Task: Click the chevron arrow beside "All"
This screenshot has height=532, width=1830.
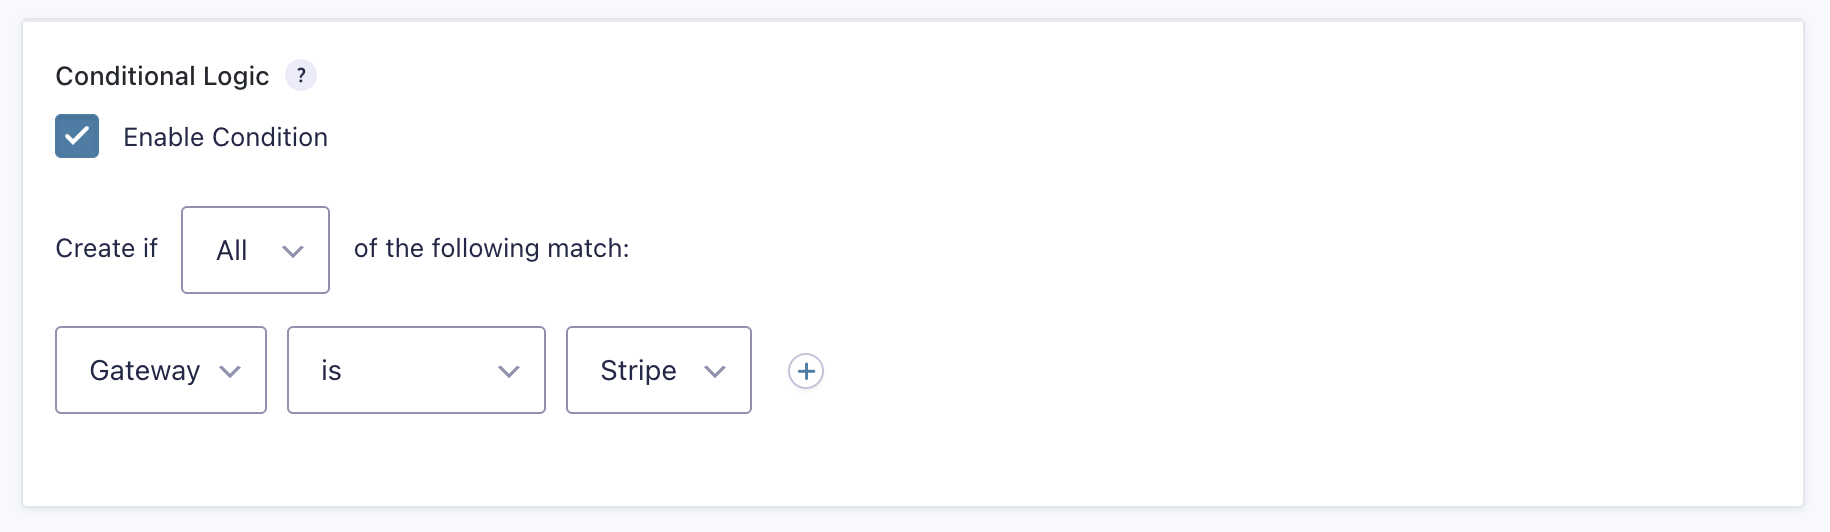Action: point(293,251)
